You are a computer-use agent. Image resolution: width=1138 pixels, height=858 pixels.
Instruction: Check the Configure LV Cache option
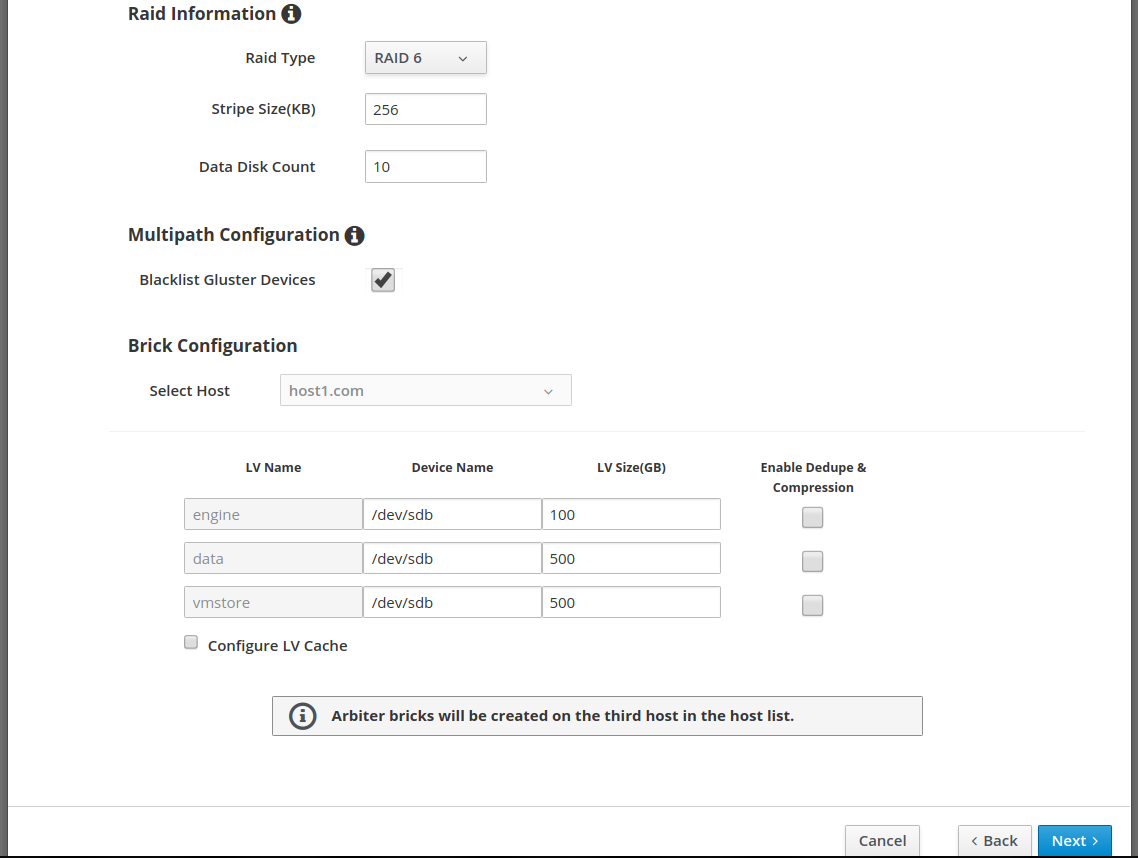coord(191,643)
